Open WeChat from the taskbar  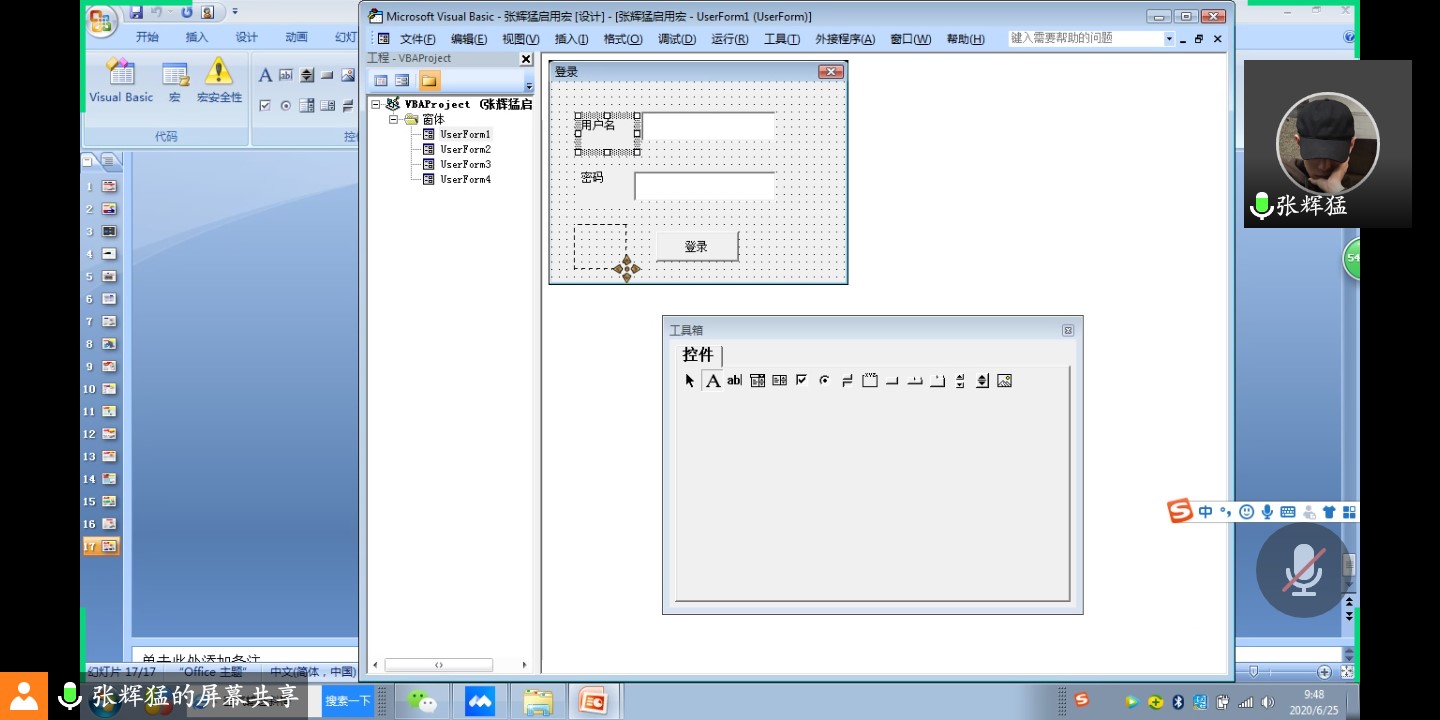(422, 701)
